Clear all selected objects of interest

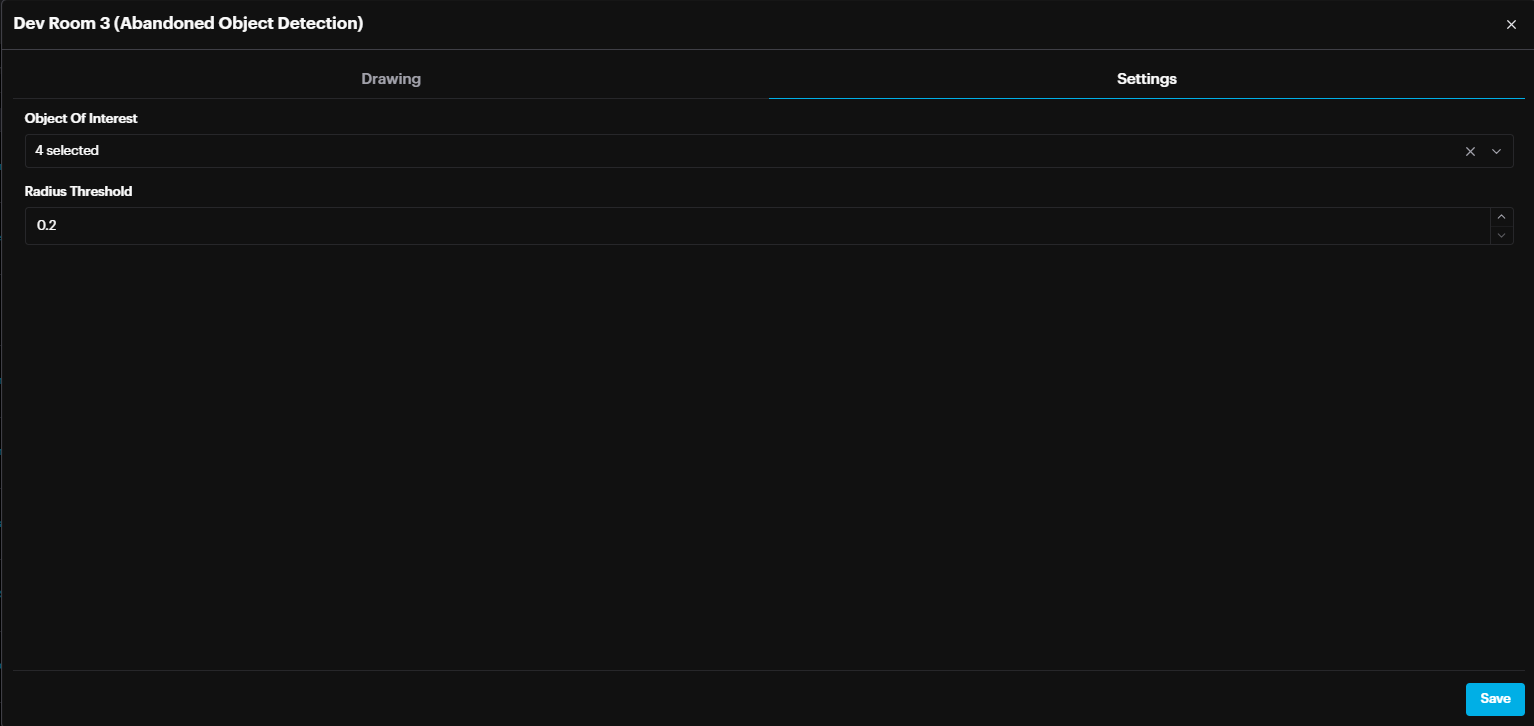[x=1470, y=151]
